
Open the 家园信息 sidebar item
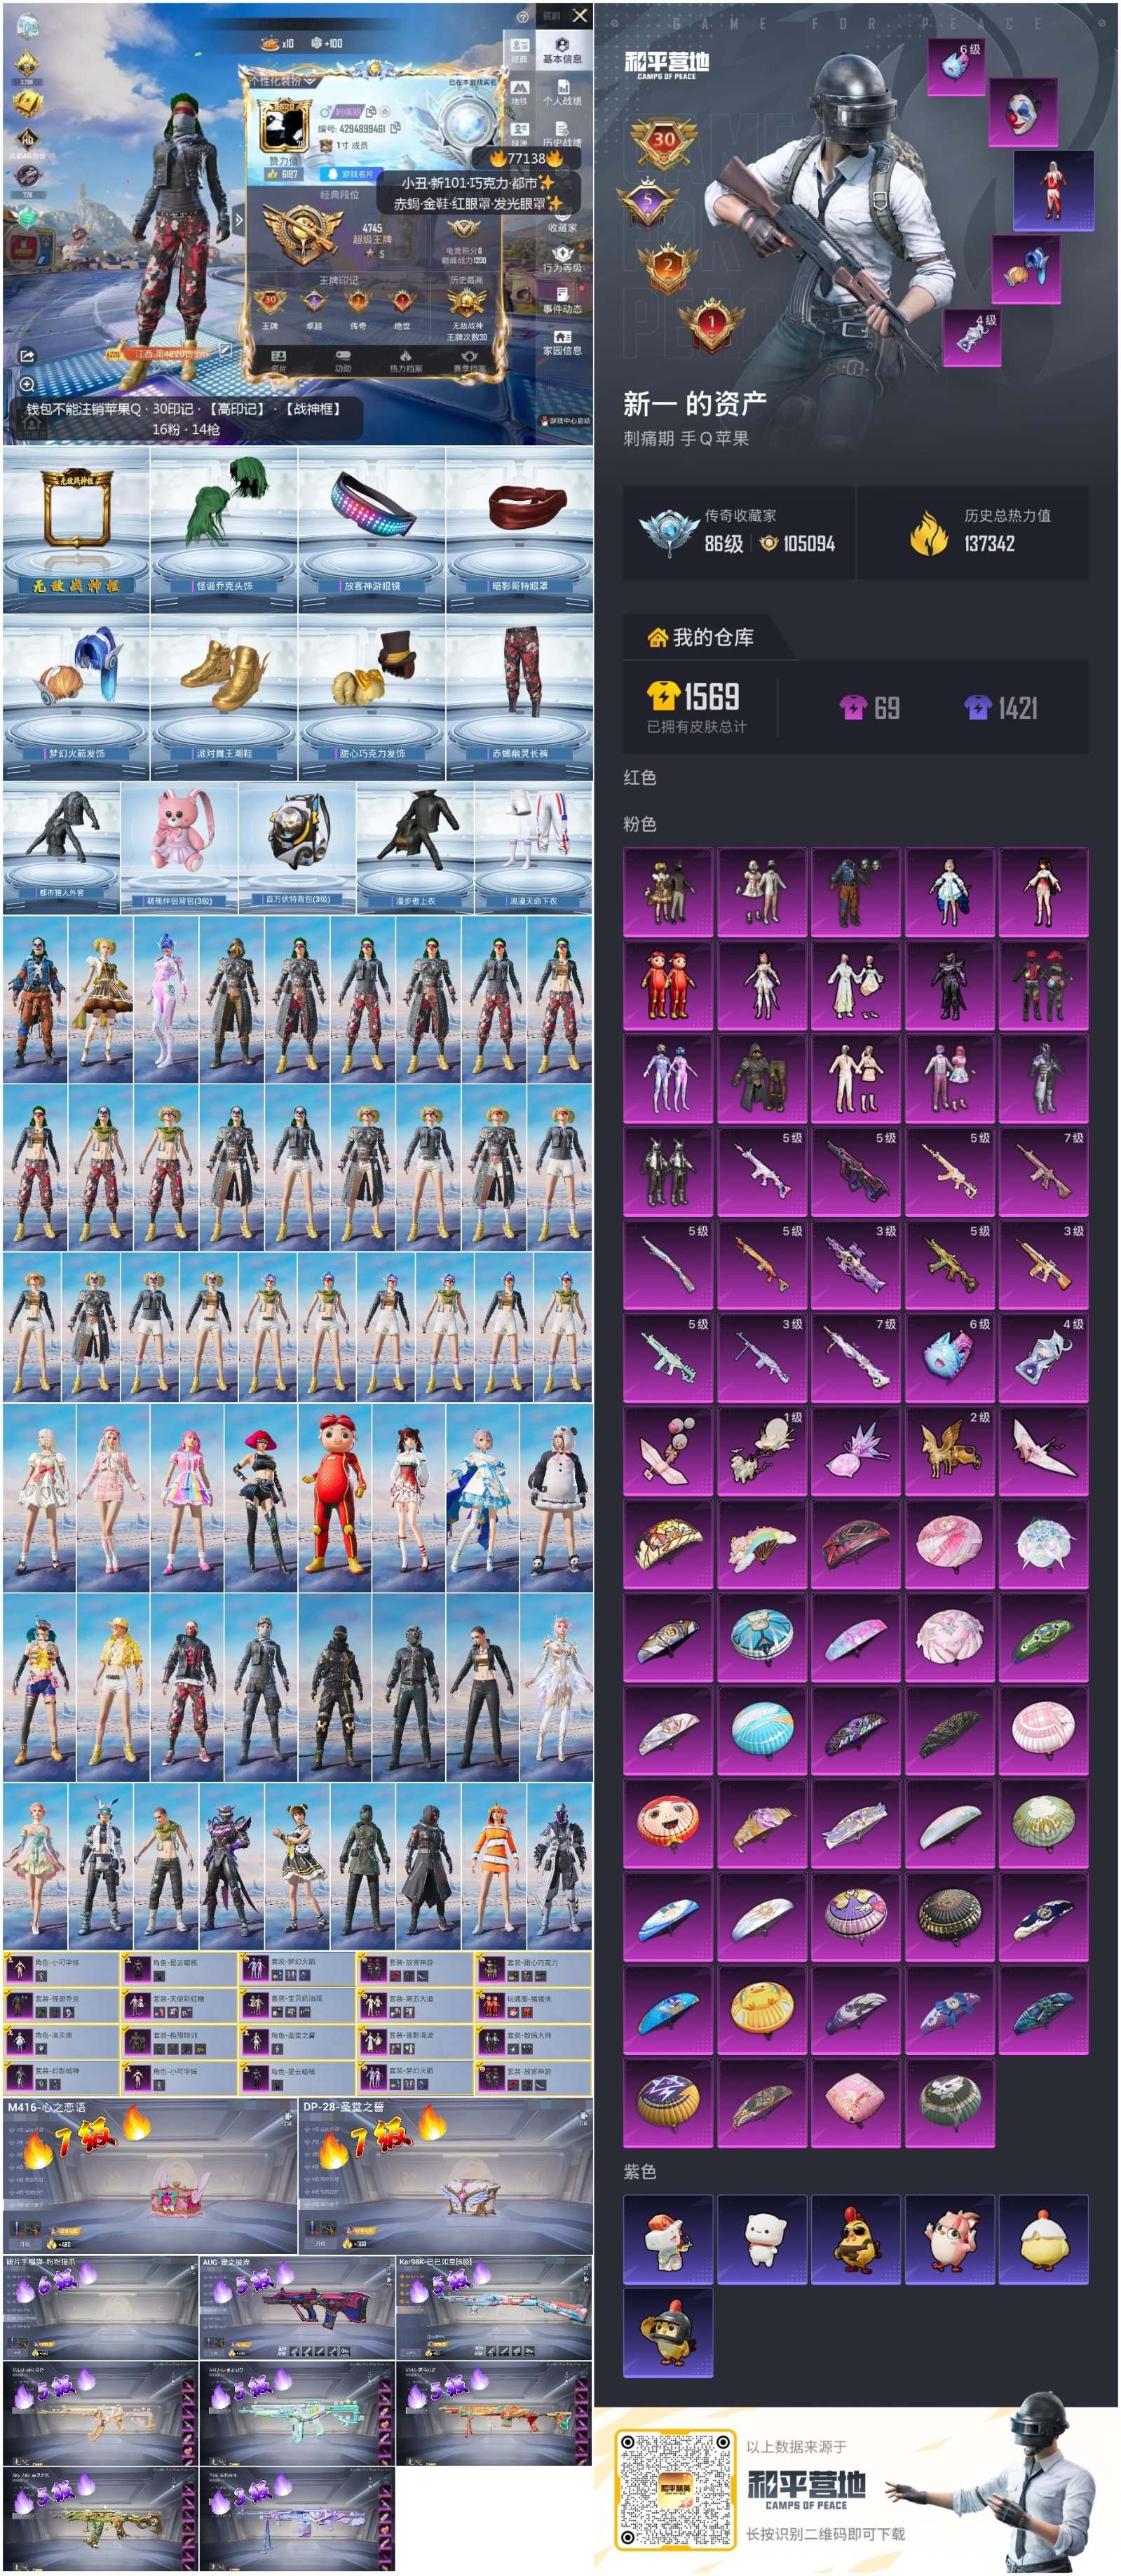coord(562,342)
